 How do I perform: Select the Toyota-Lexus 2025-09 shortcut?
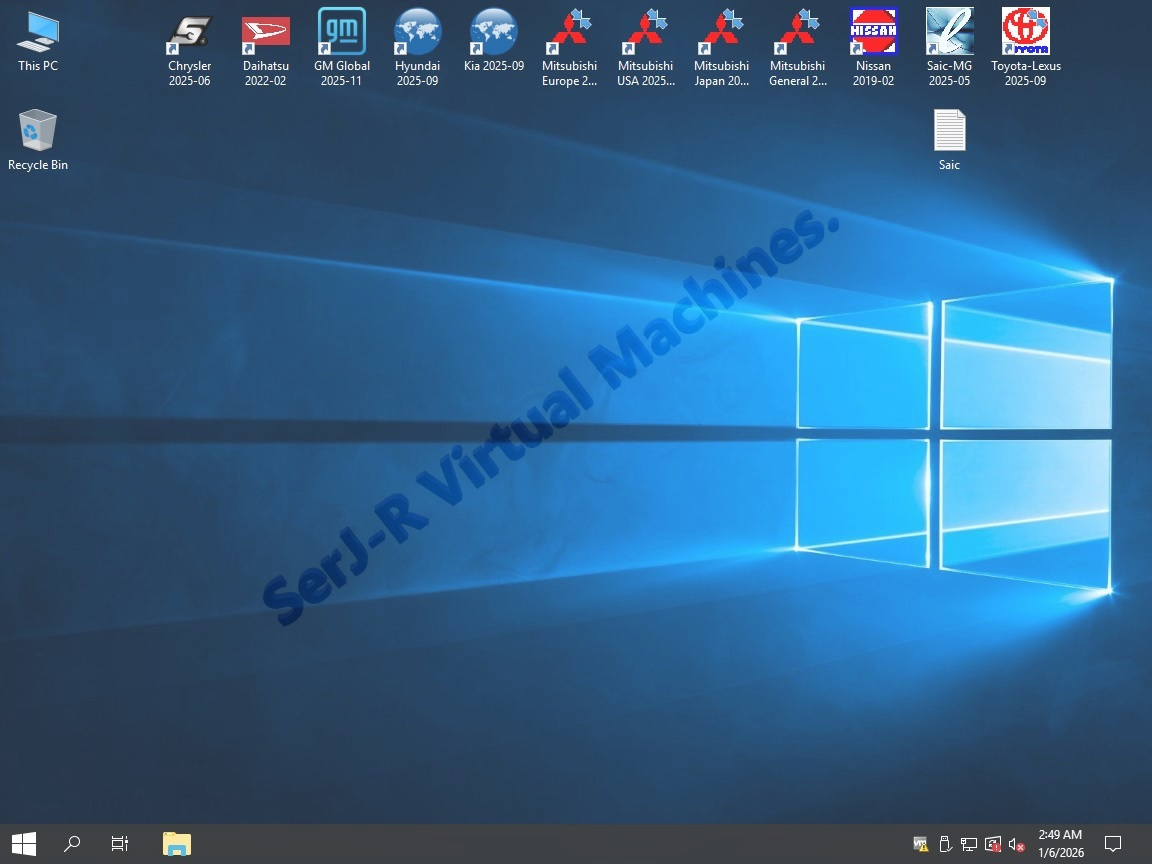[1025, 33]
